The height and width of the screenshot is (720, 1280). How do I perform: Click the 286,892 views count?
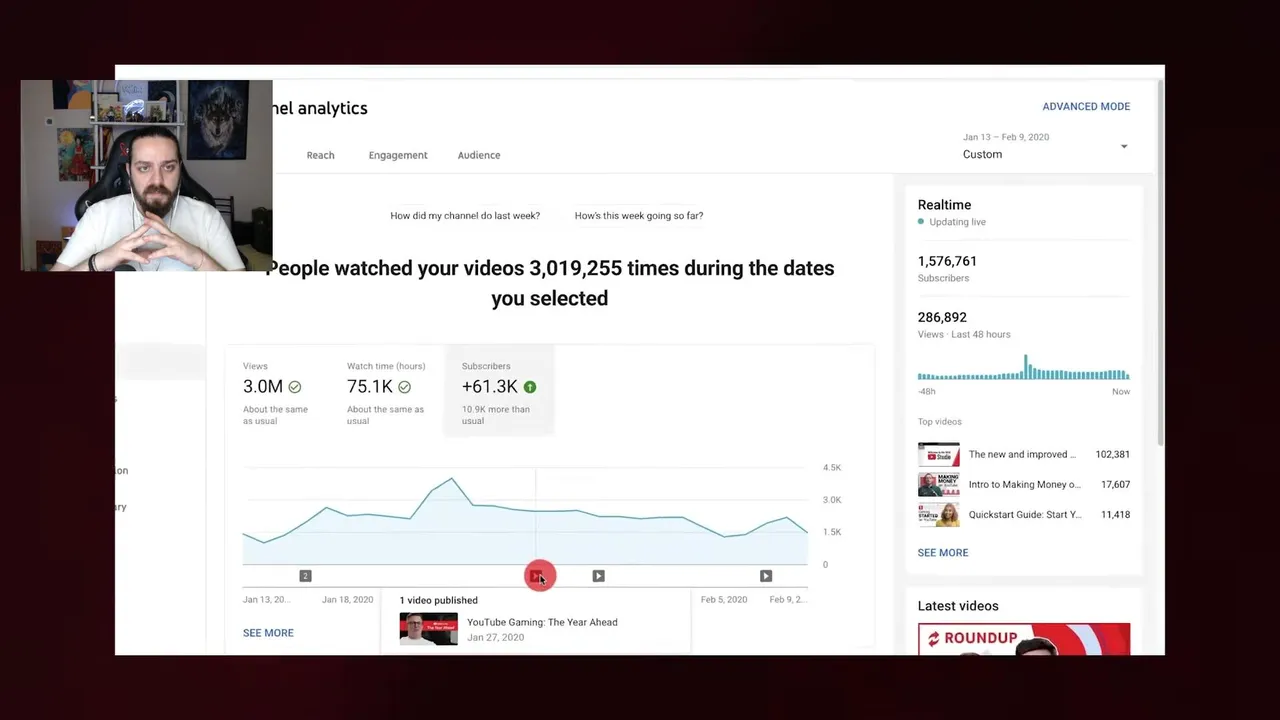pyautogui.click(x=942, y=317)
